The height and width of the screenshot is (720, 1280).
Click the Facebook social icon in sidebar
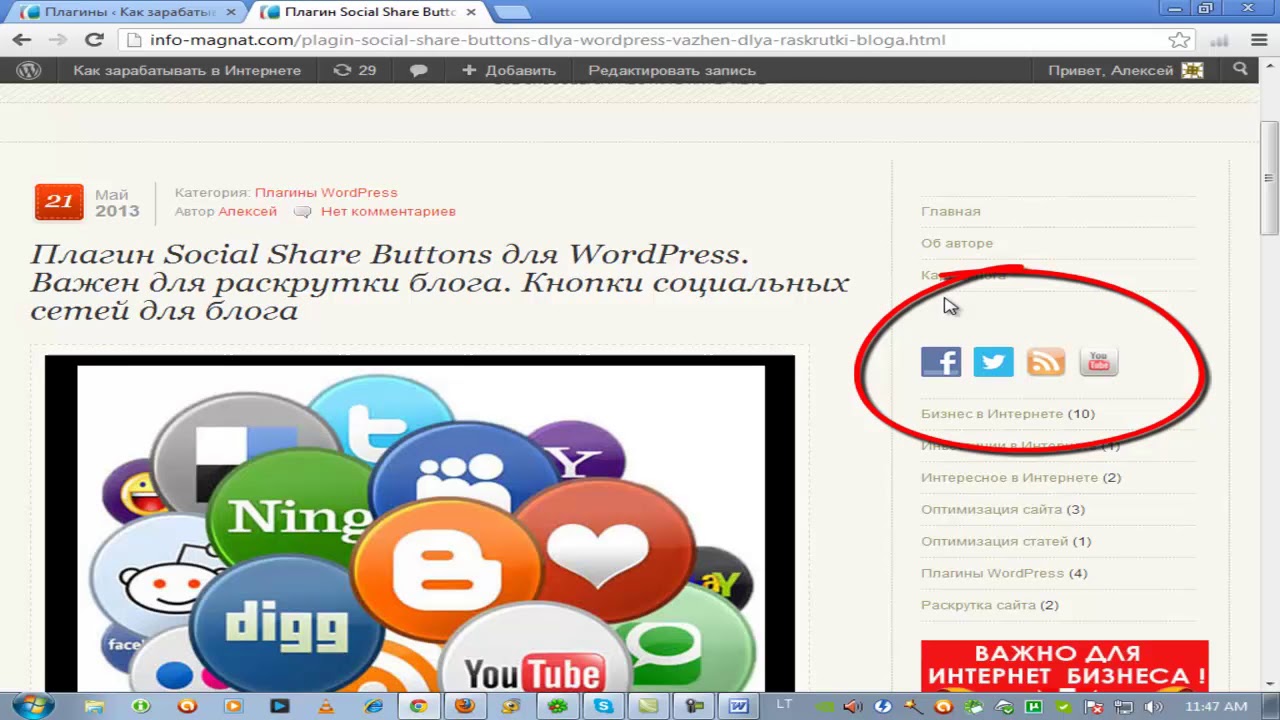click(941, 361)
